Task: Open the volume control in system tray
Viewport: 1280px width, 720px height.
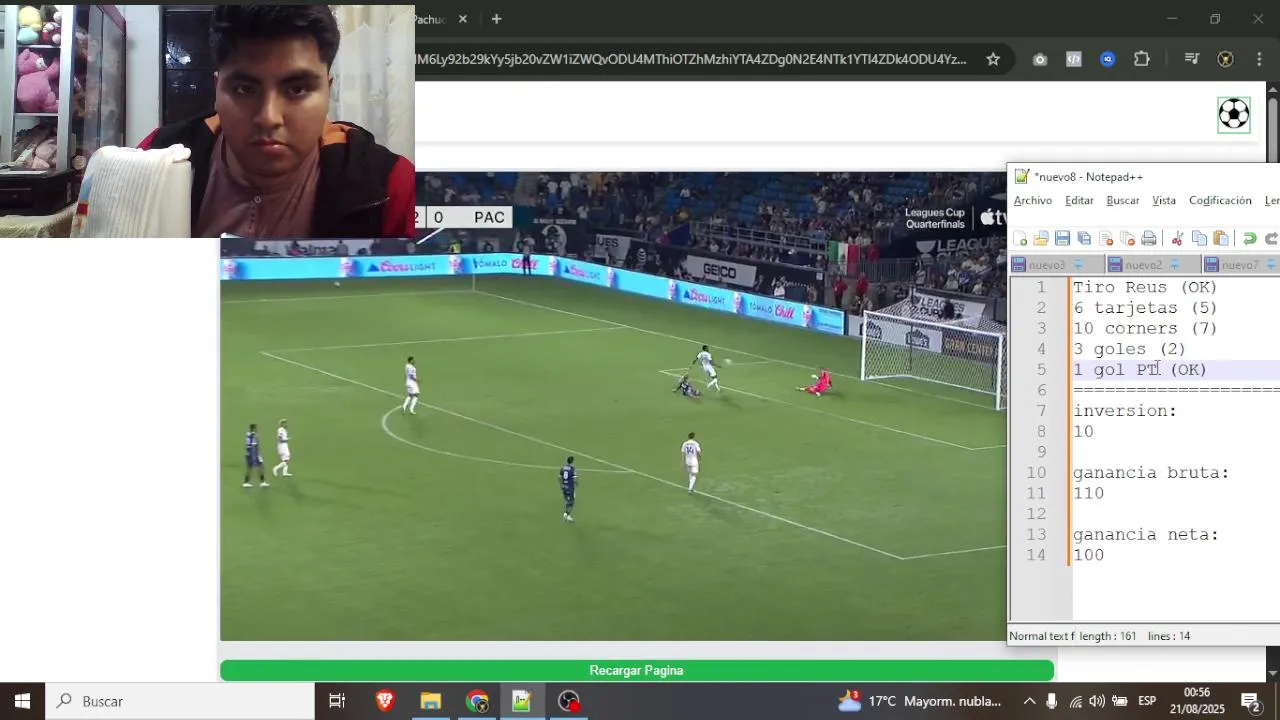Action: (1097, 701)
